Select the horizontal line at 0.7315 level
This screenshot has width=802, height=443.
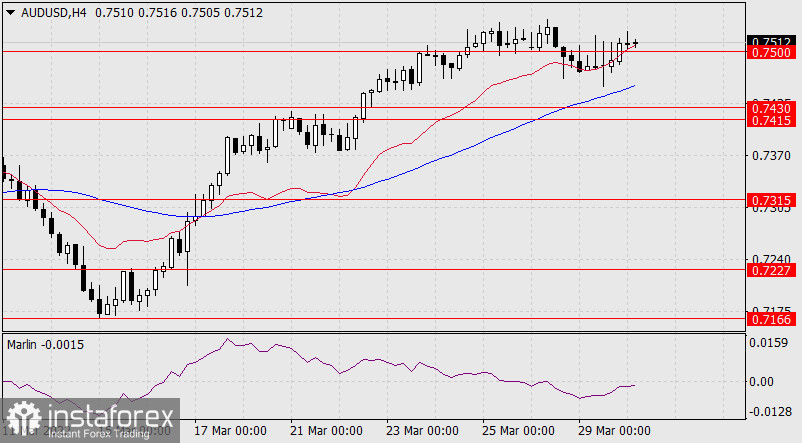[373, 200]
